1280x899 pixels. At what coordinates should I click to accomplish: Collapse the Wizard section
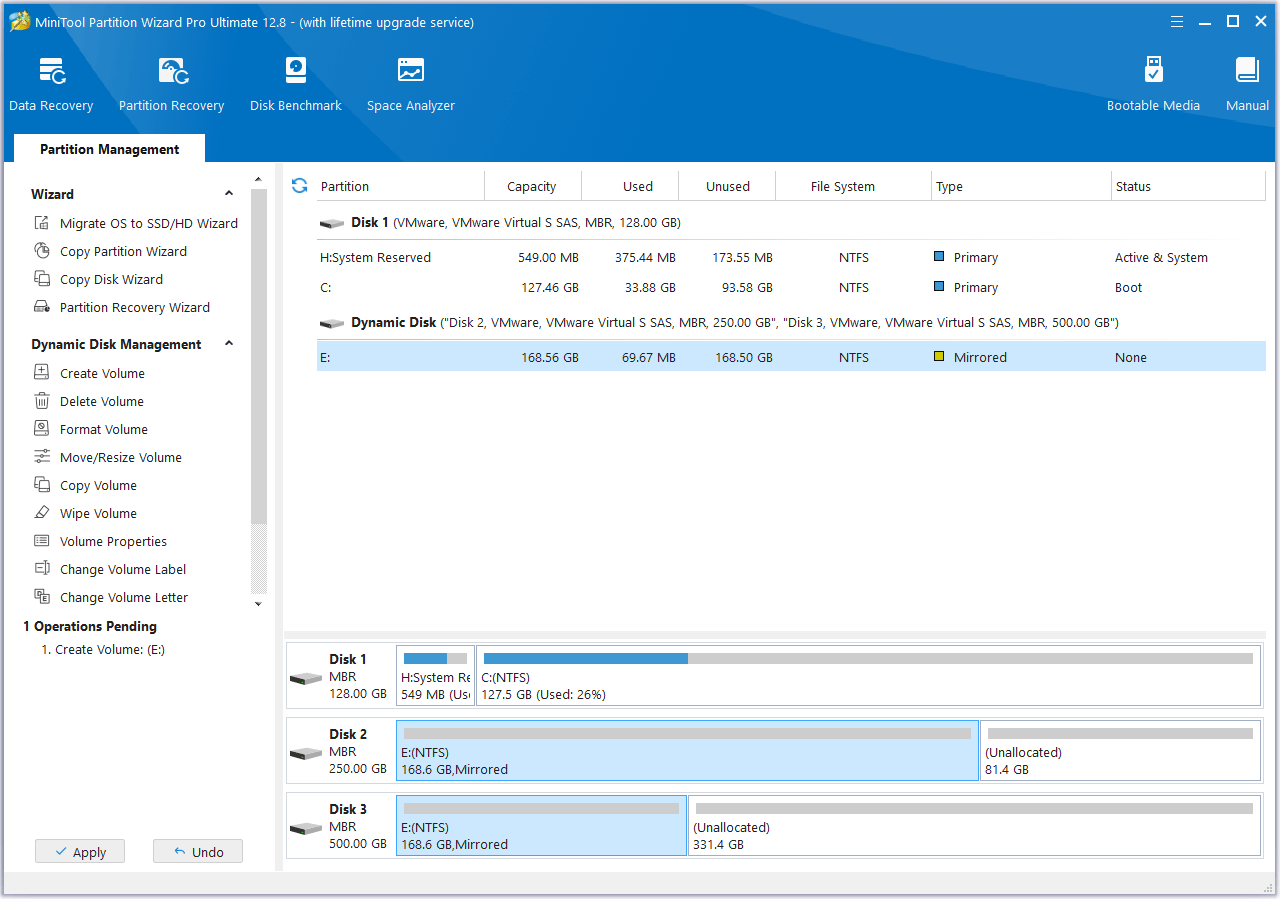point(229,194)
